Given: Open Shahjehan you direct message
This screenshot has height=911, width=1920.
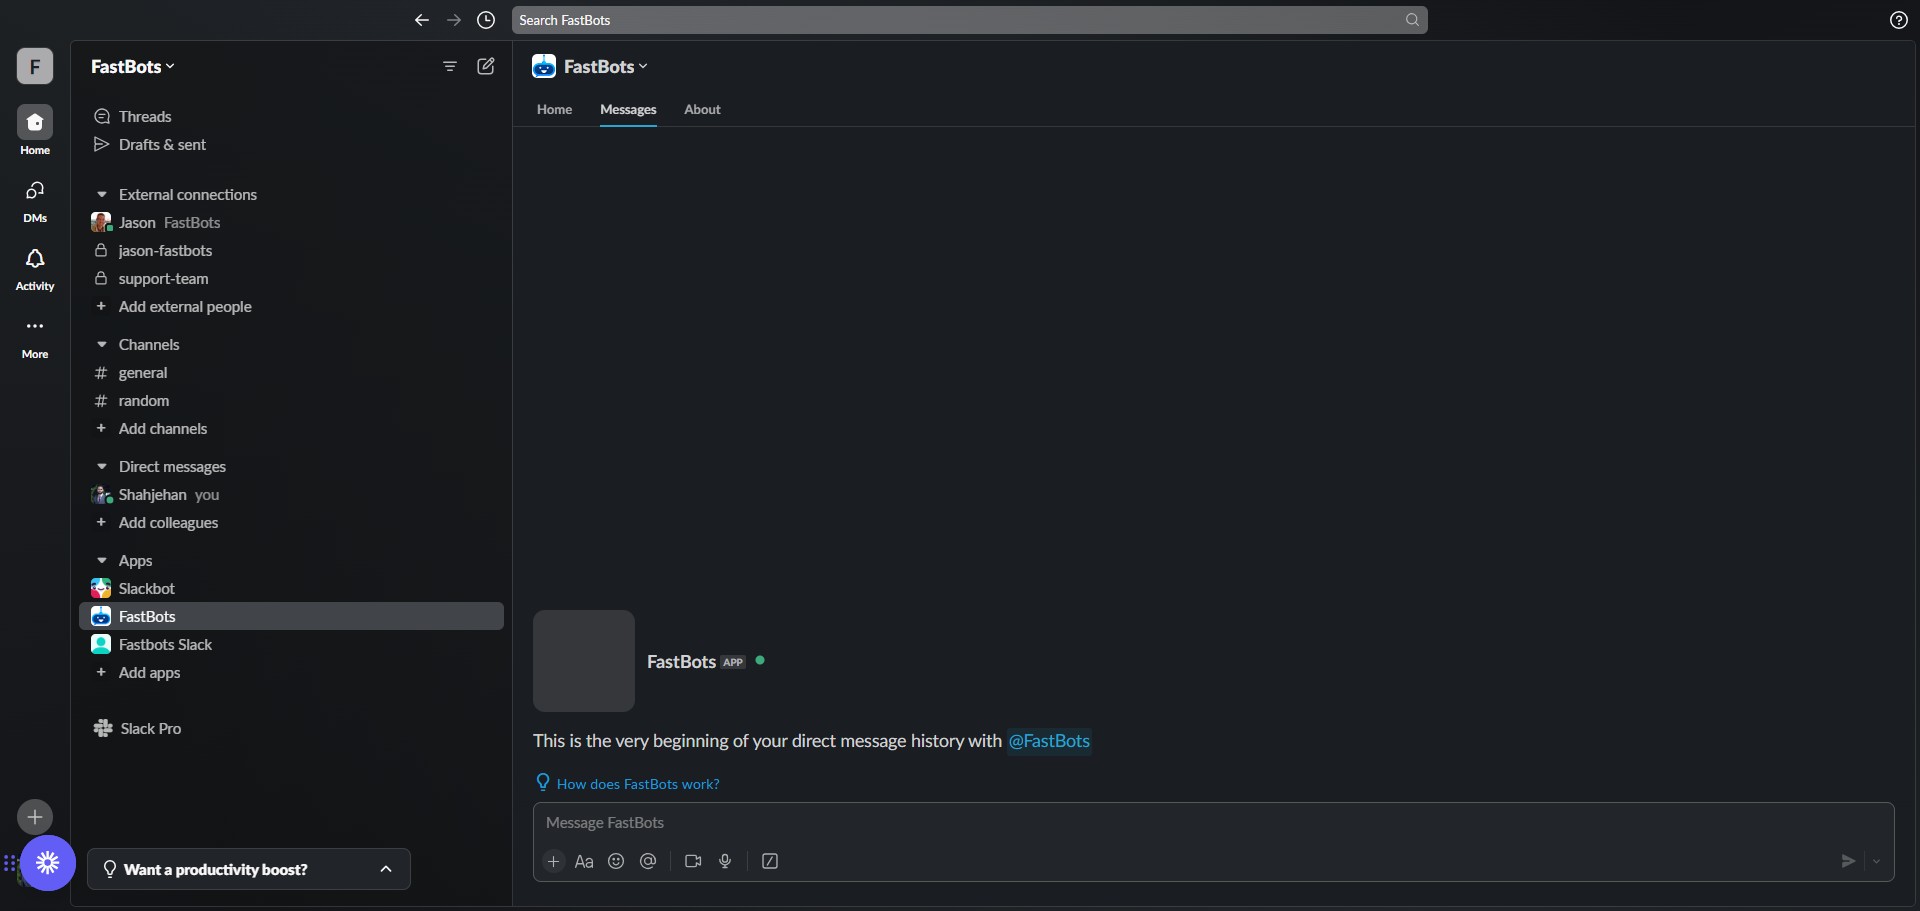Looking at the screenshot, I should click(x=291, y=494).
